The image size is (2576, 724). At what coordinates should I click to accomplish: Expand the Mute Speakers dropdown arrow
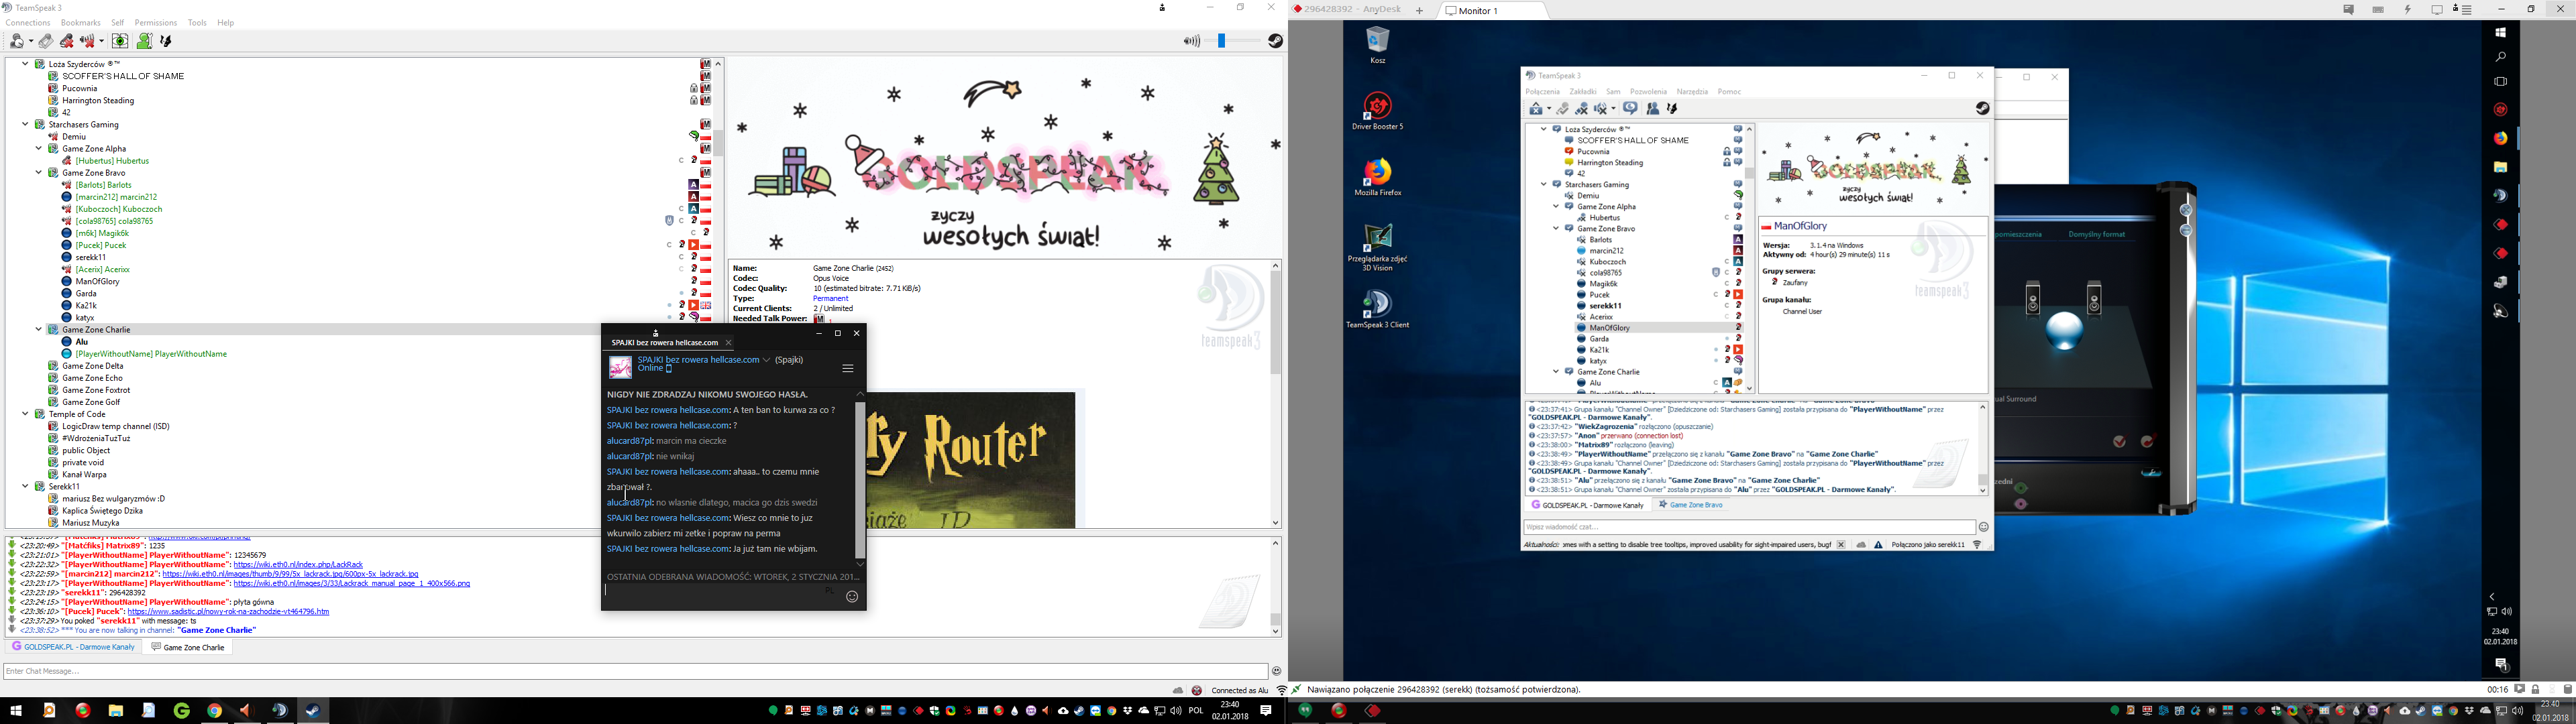tap(101, 41)
